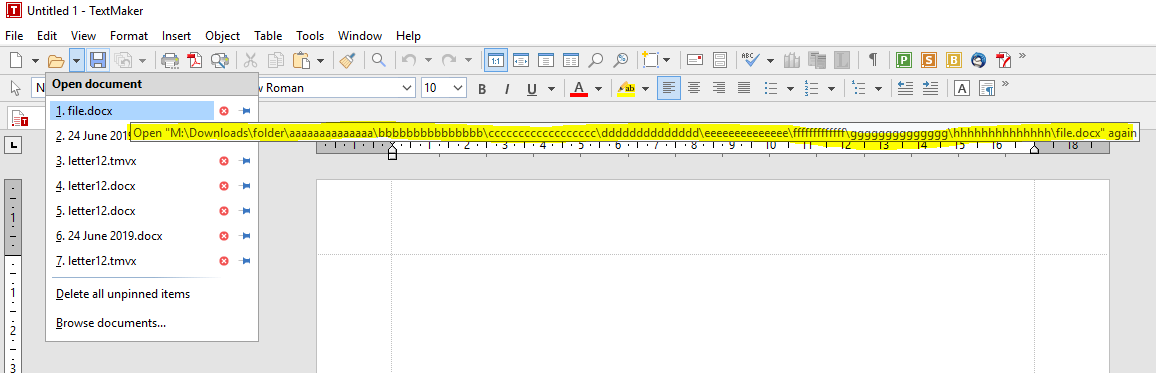
Task: Open paragraph formatting icon with pilcrow page
Action: (x=987, y=88)
